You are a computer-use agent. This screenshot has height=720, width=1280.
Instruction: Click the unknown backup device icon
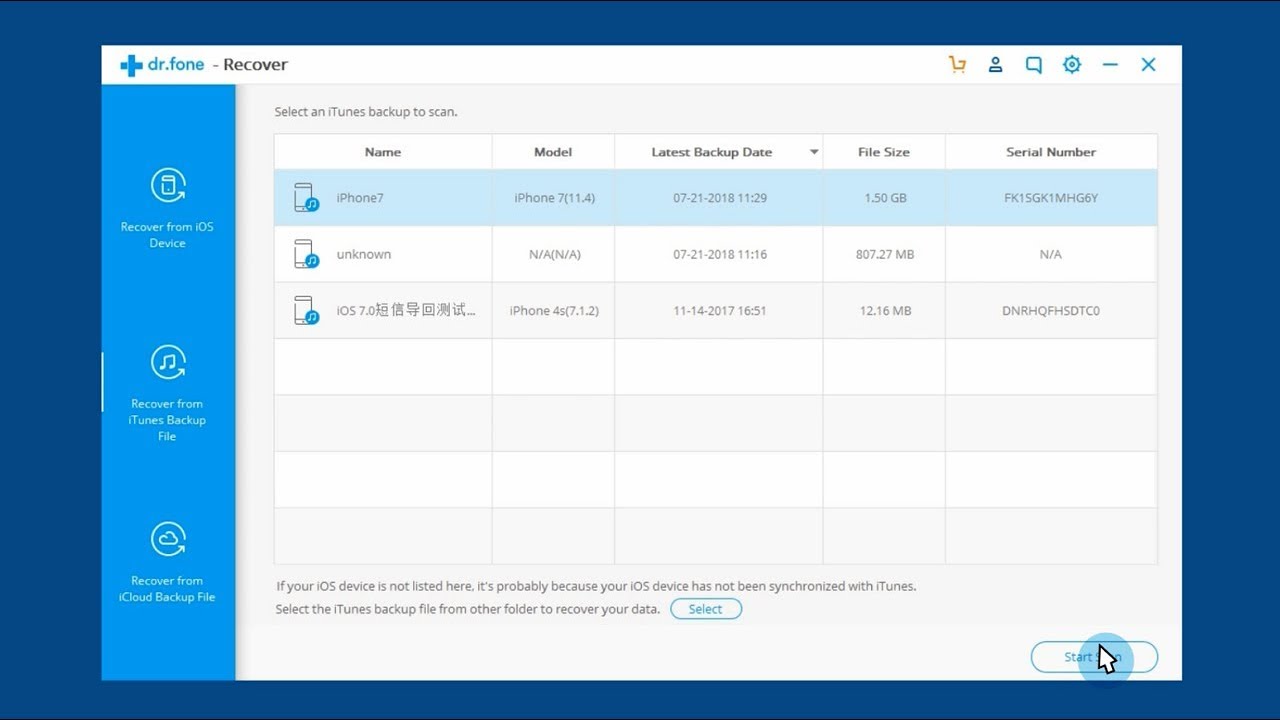[x=306, y=254]
